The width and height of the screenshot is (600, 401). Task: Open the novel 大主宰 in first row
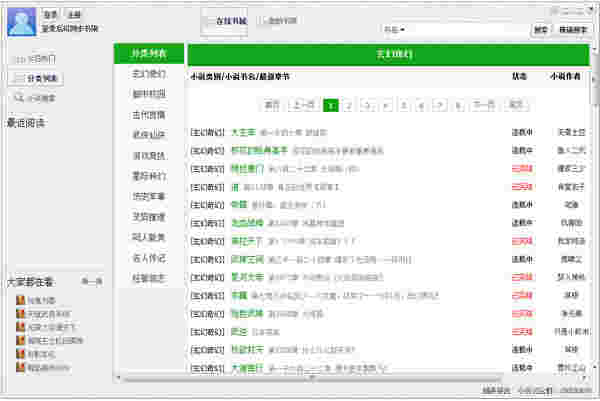(x=243, y=132)
